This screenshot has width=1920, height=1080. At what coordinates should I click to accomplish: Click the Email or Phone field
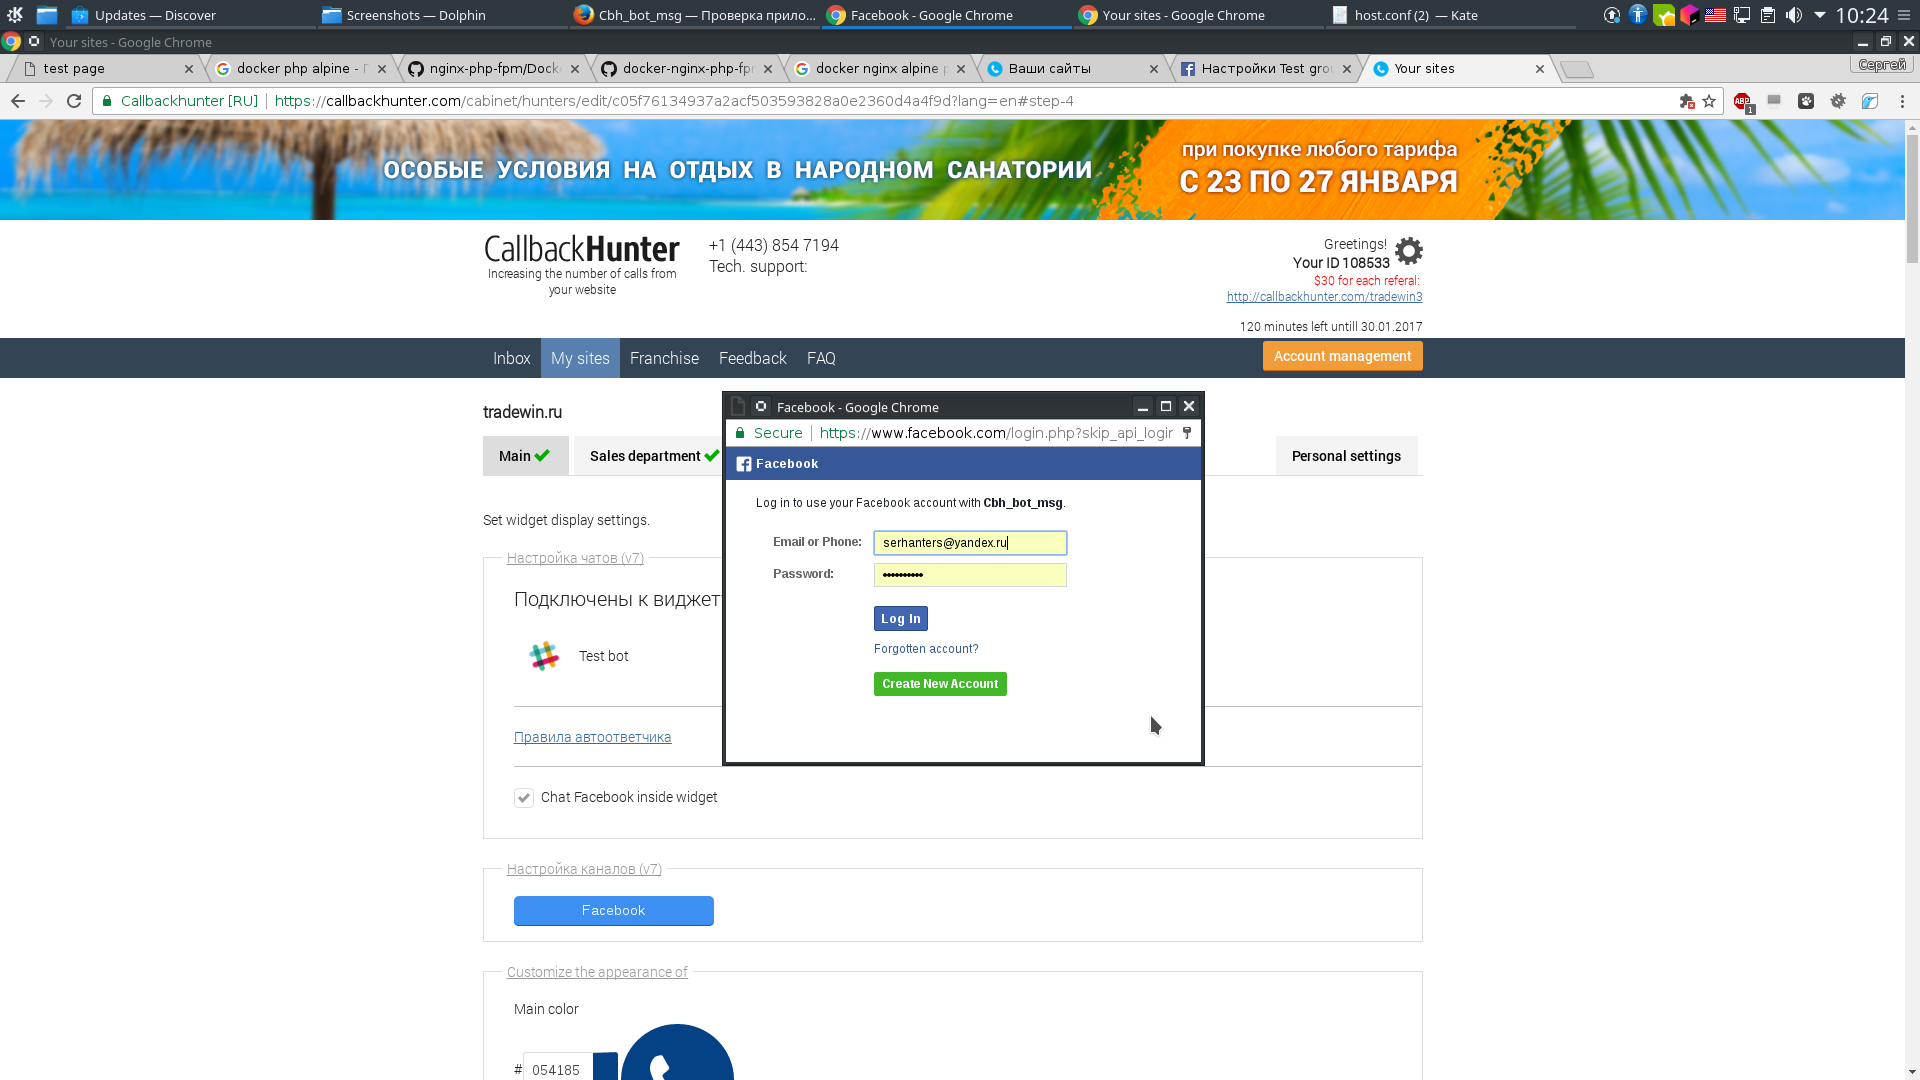(x=970, y=543)
